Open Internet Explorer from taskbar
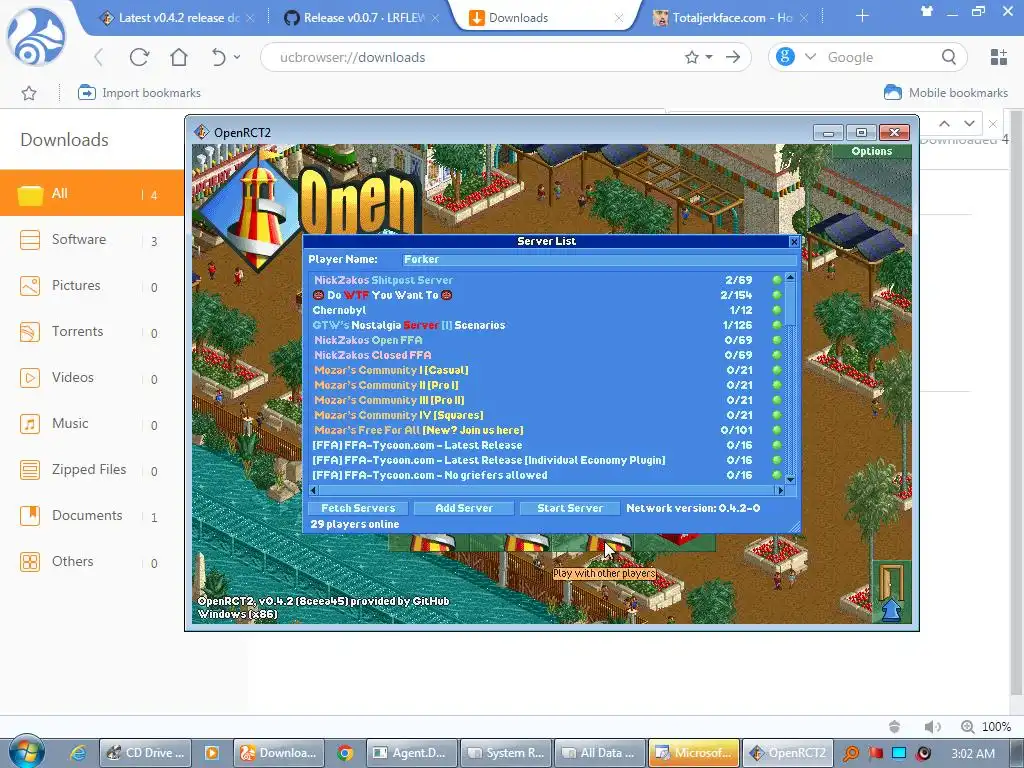This screenshot has width=1024, height=768. pos(78,753)
